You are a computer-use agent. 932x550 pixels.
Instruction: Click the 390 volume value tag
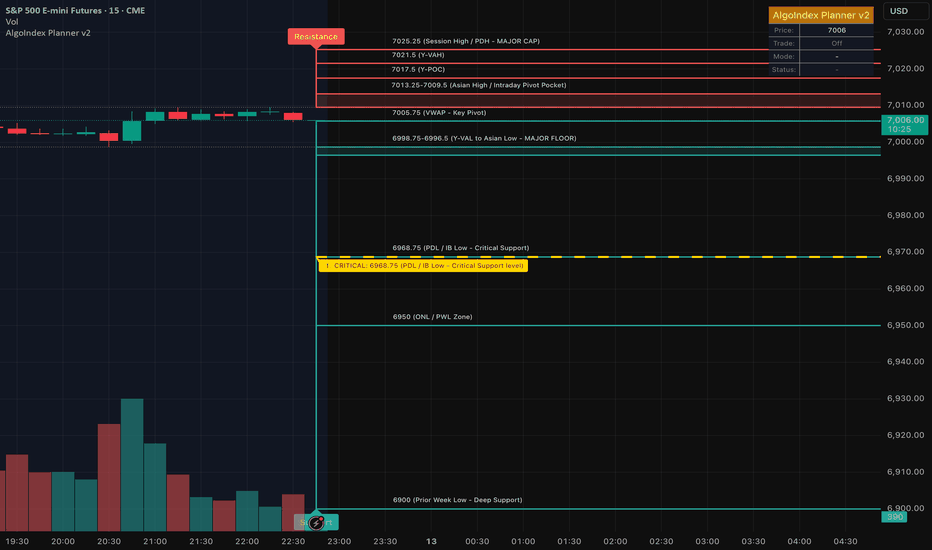click(x=895, y=516)
